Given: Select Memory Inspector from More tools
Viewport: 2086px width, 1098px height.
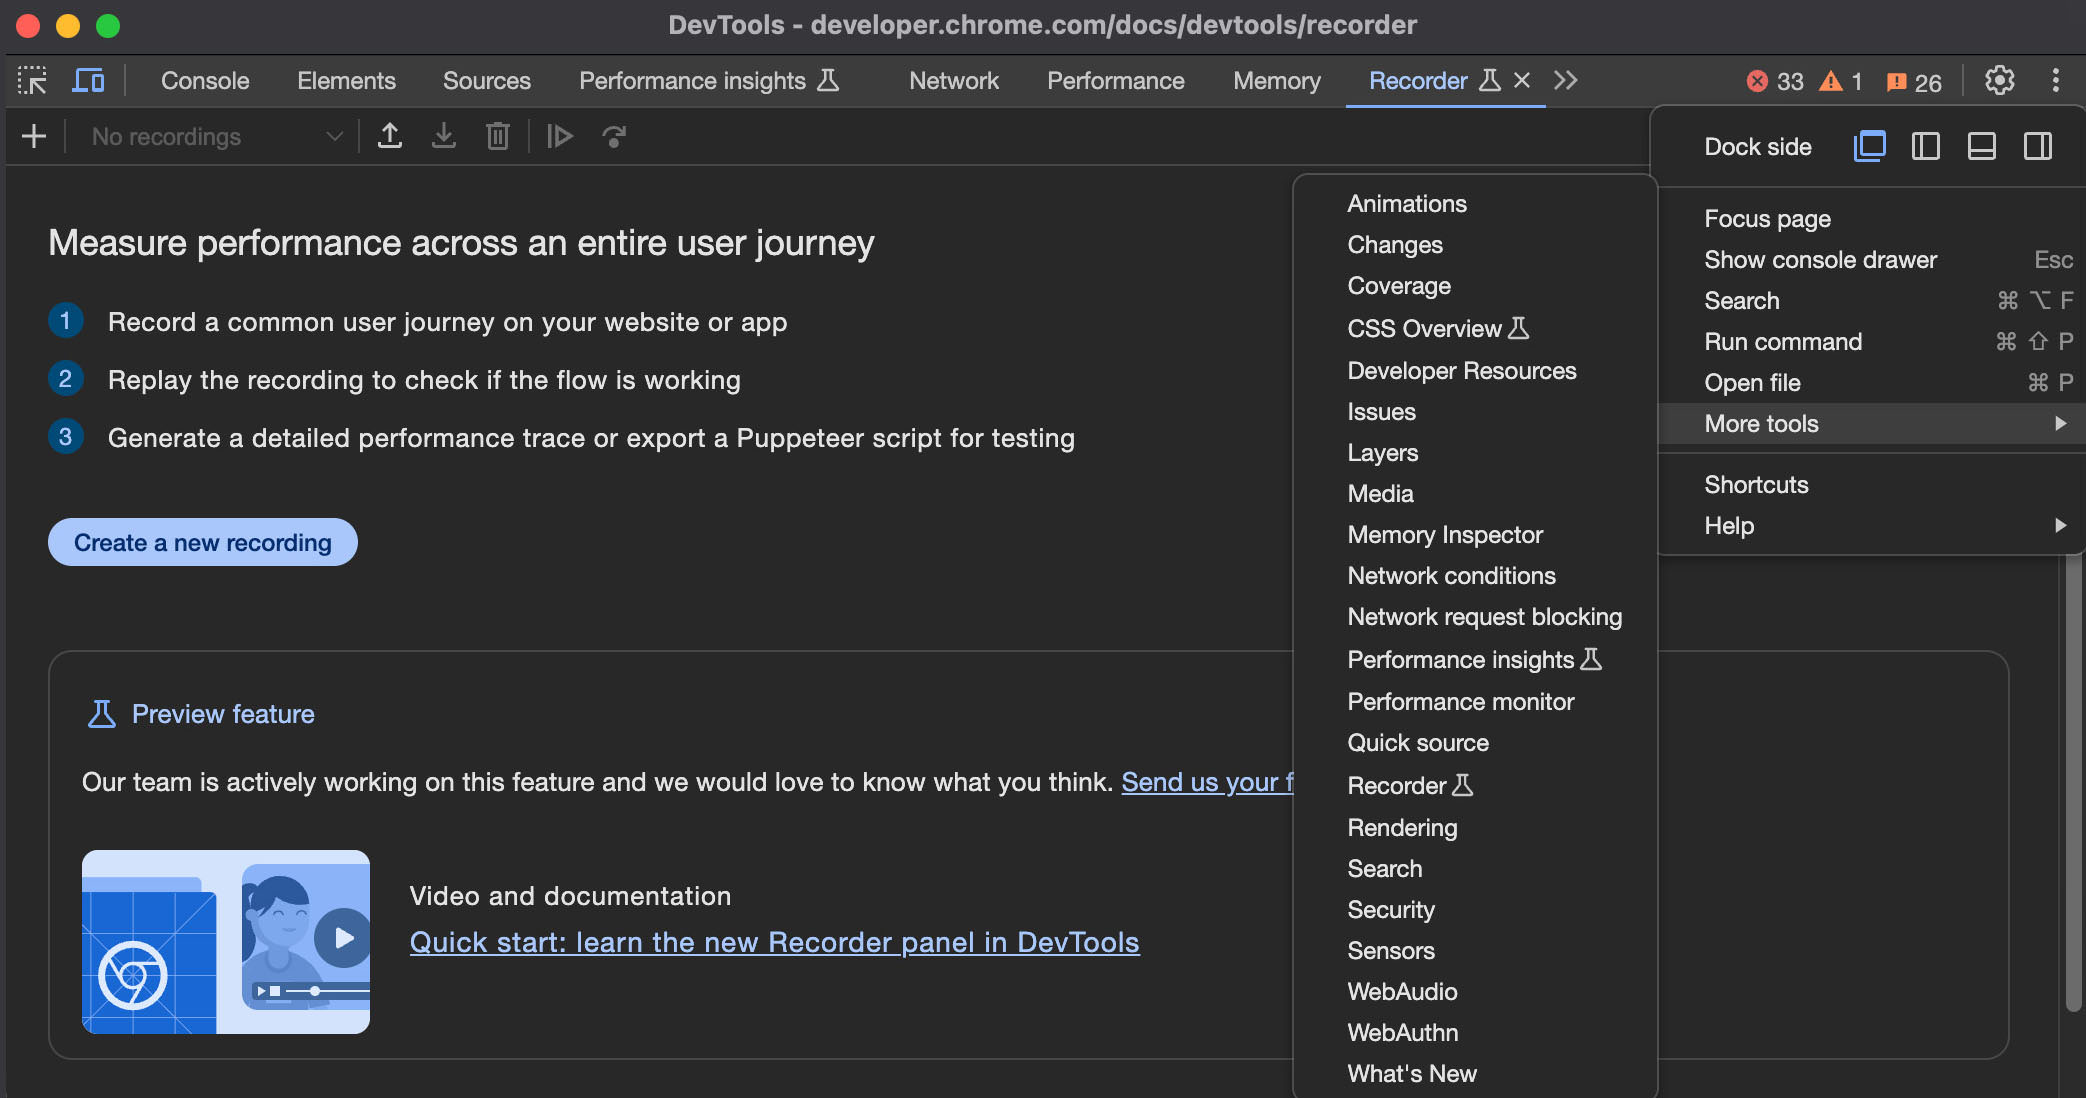Looking at the screenshot, I should 1446,534.
